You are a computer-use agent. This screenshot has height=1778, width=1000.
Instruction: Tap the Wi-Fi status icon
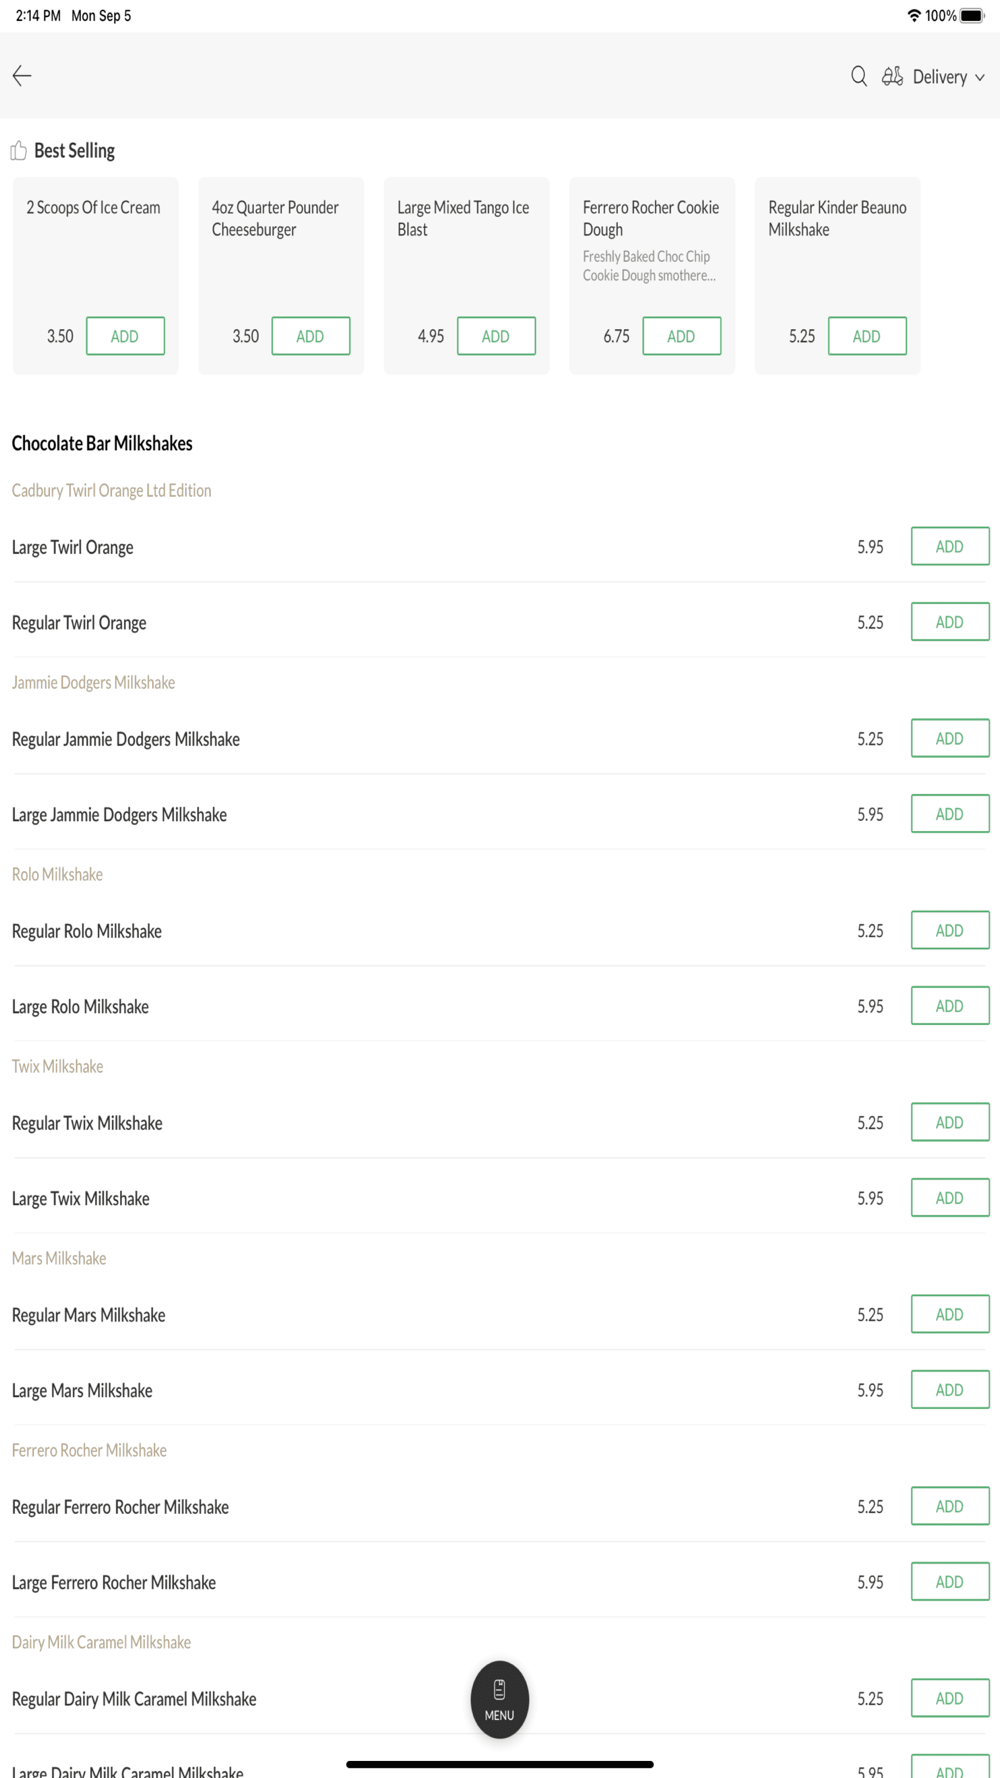pyautogui.click(x=913, y=16)
